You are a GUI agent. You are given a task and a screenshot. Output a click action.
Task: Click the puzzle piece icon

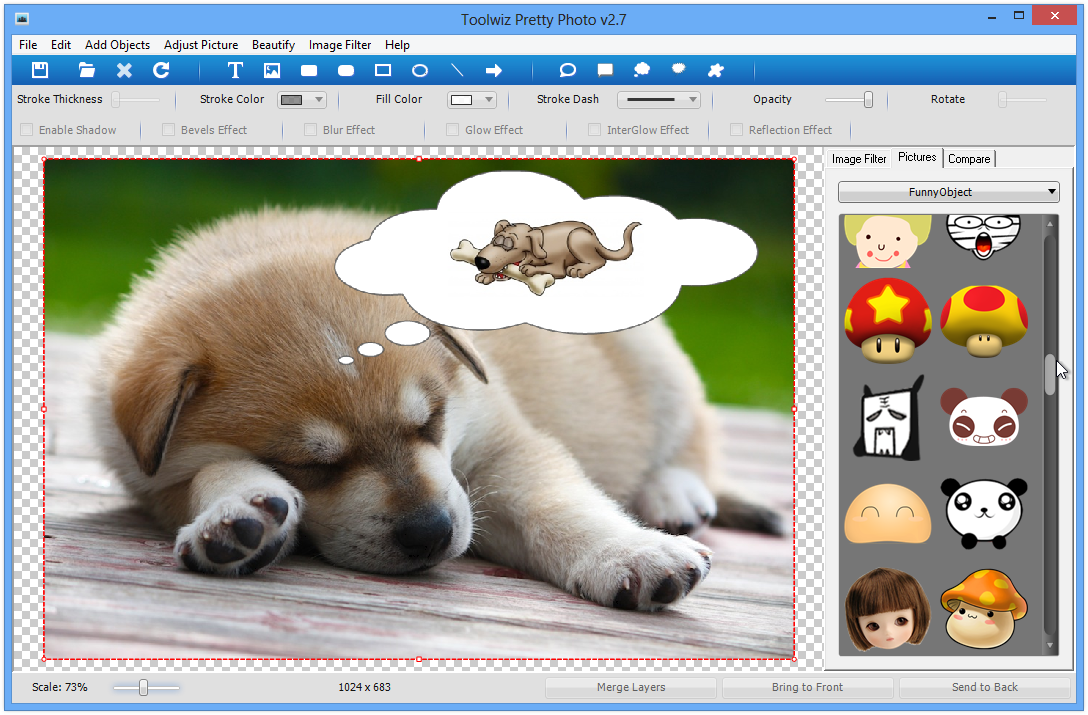coord(715,70)
